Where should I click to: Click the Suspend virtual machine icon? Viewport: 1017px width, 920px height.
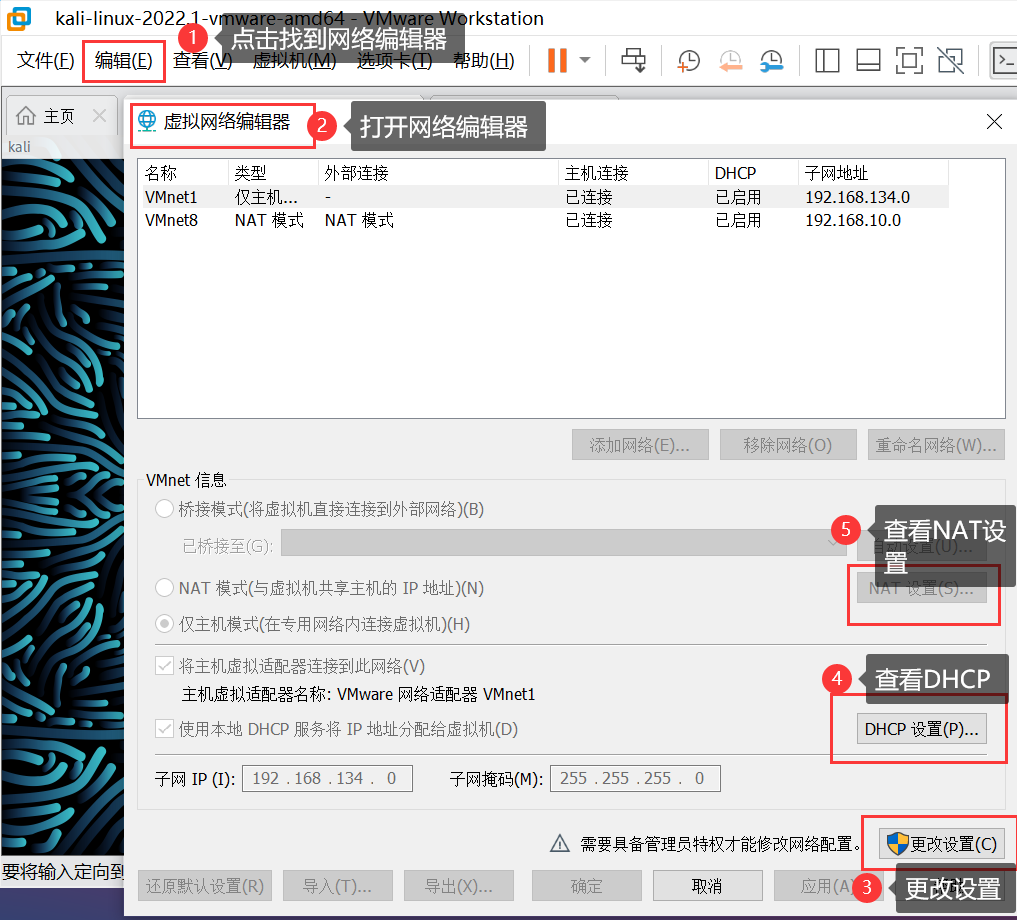(x=556, y=60)
